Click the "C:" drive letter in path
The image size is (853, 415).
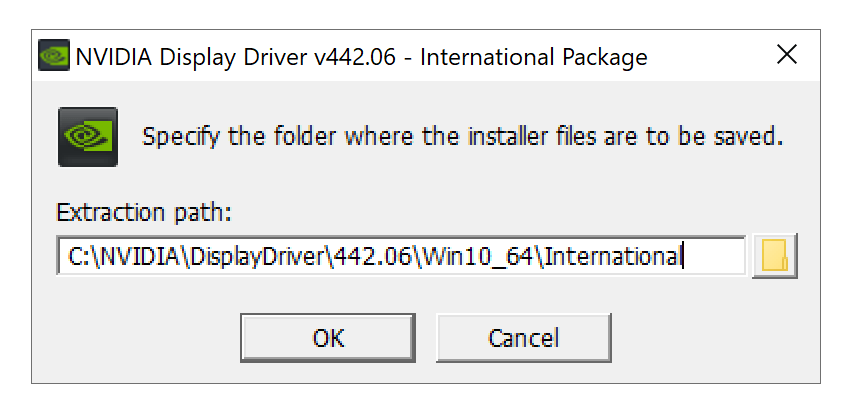point(78,256)
